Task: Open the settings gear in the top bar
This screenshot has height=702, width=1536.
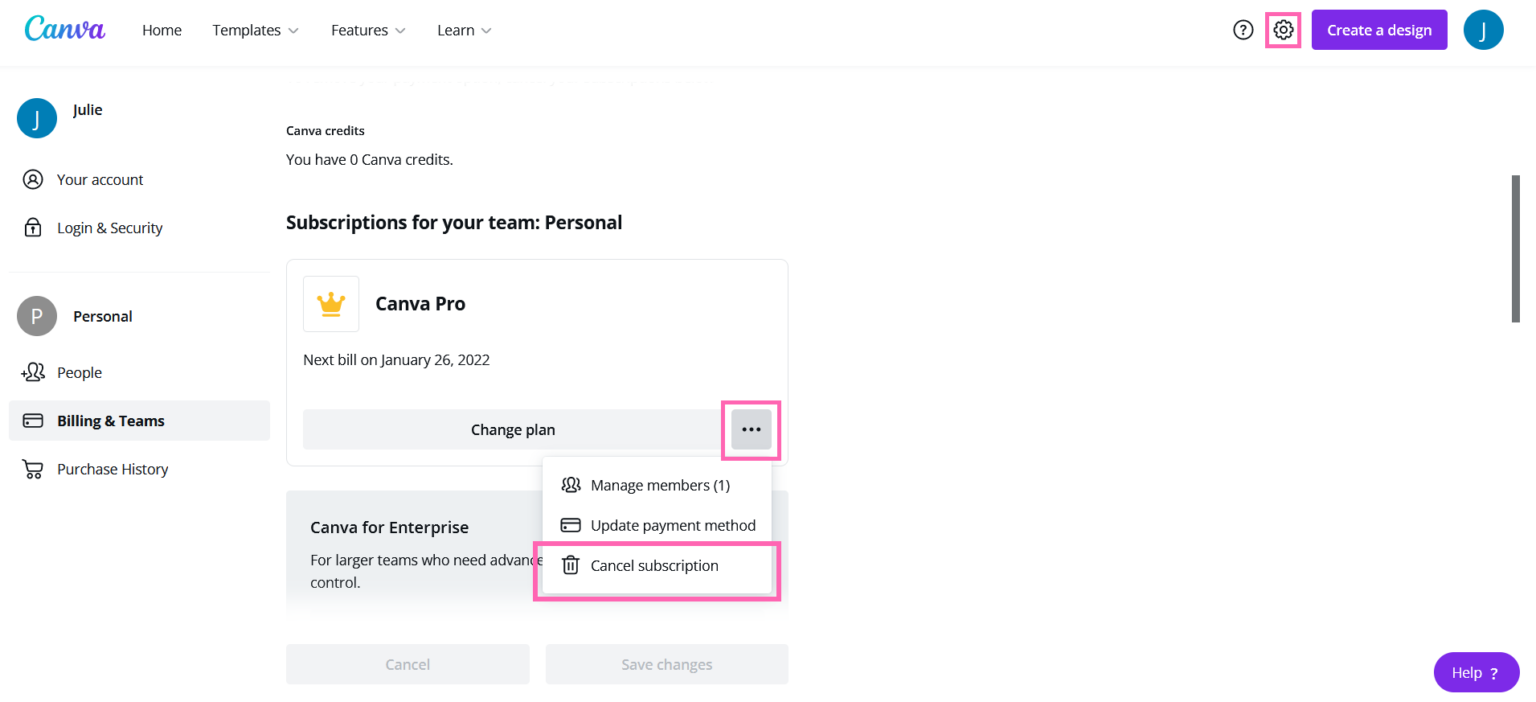Action: 1283,30
